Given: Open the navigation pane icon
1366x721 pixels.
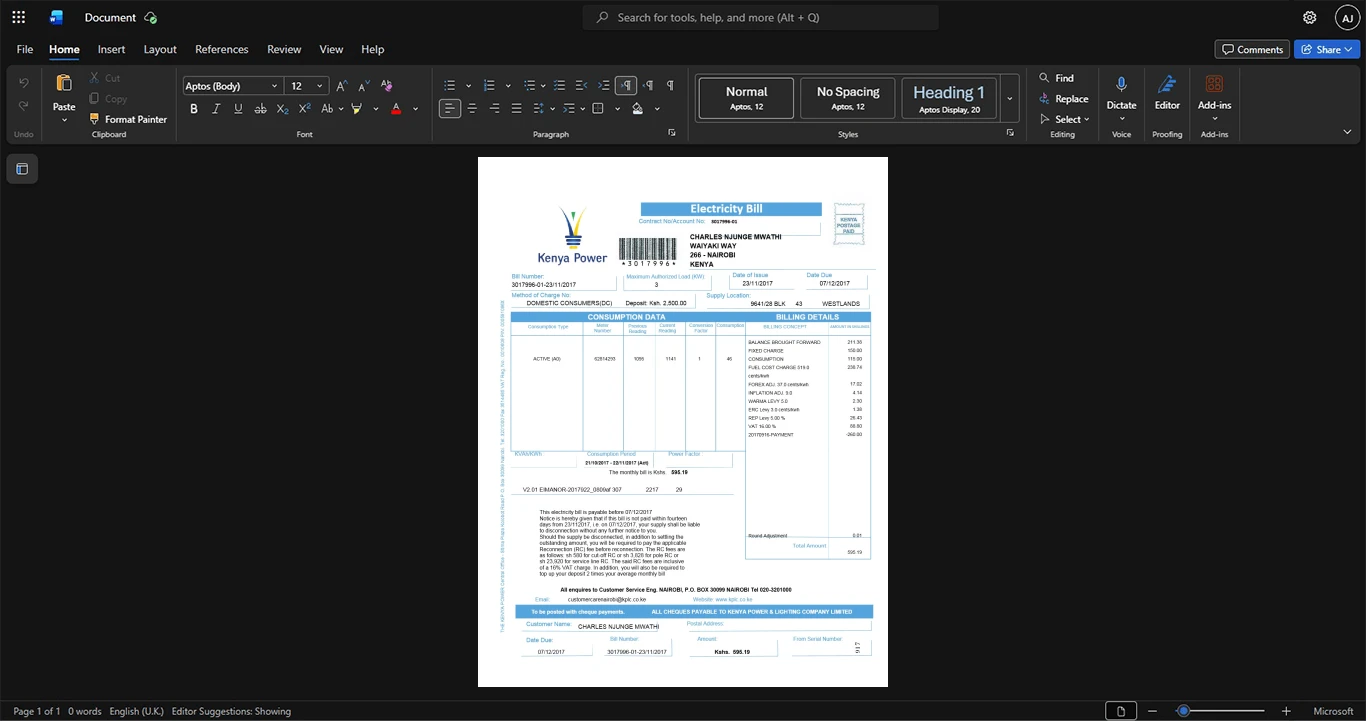Looking at the screenshot, I should pos(22,169).
